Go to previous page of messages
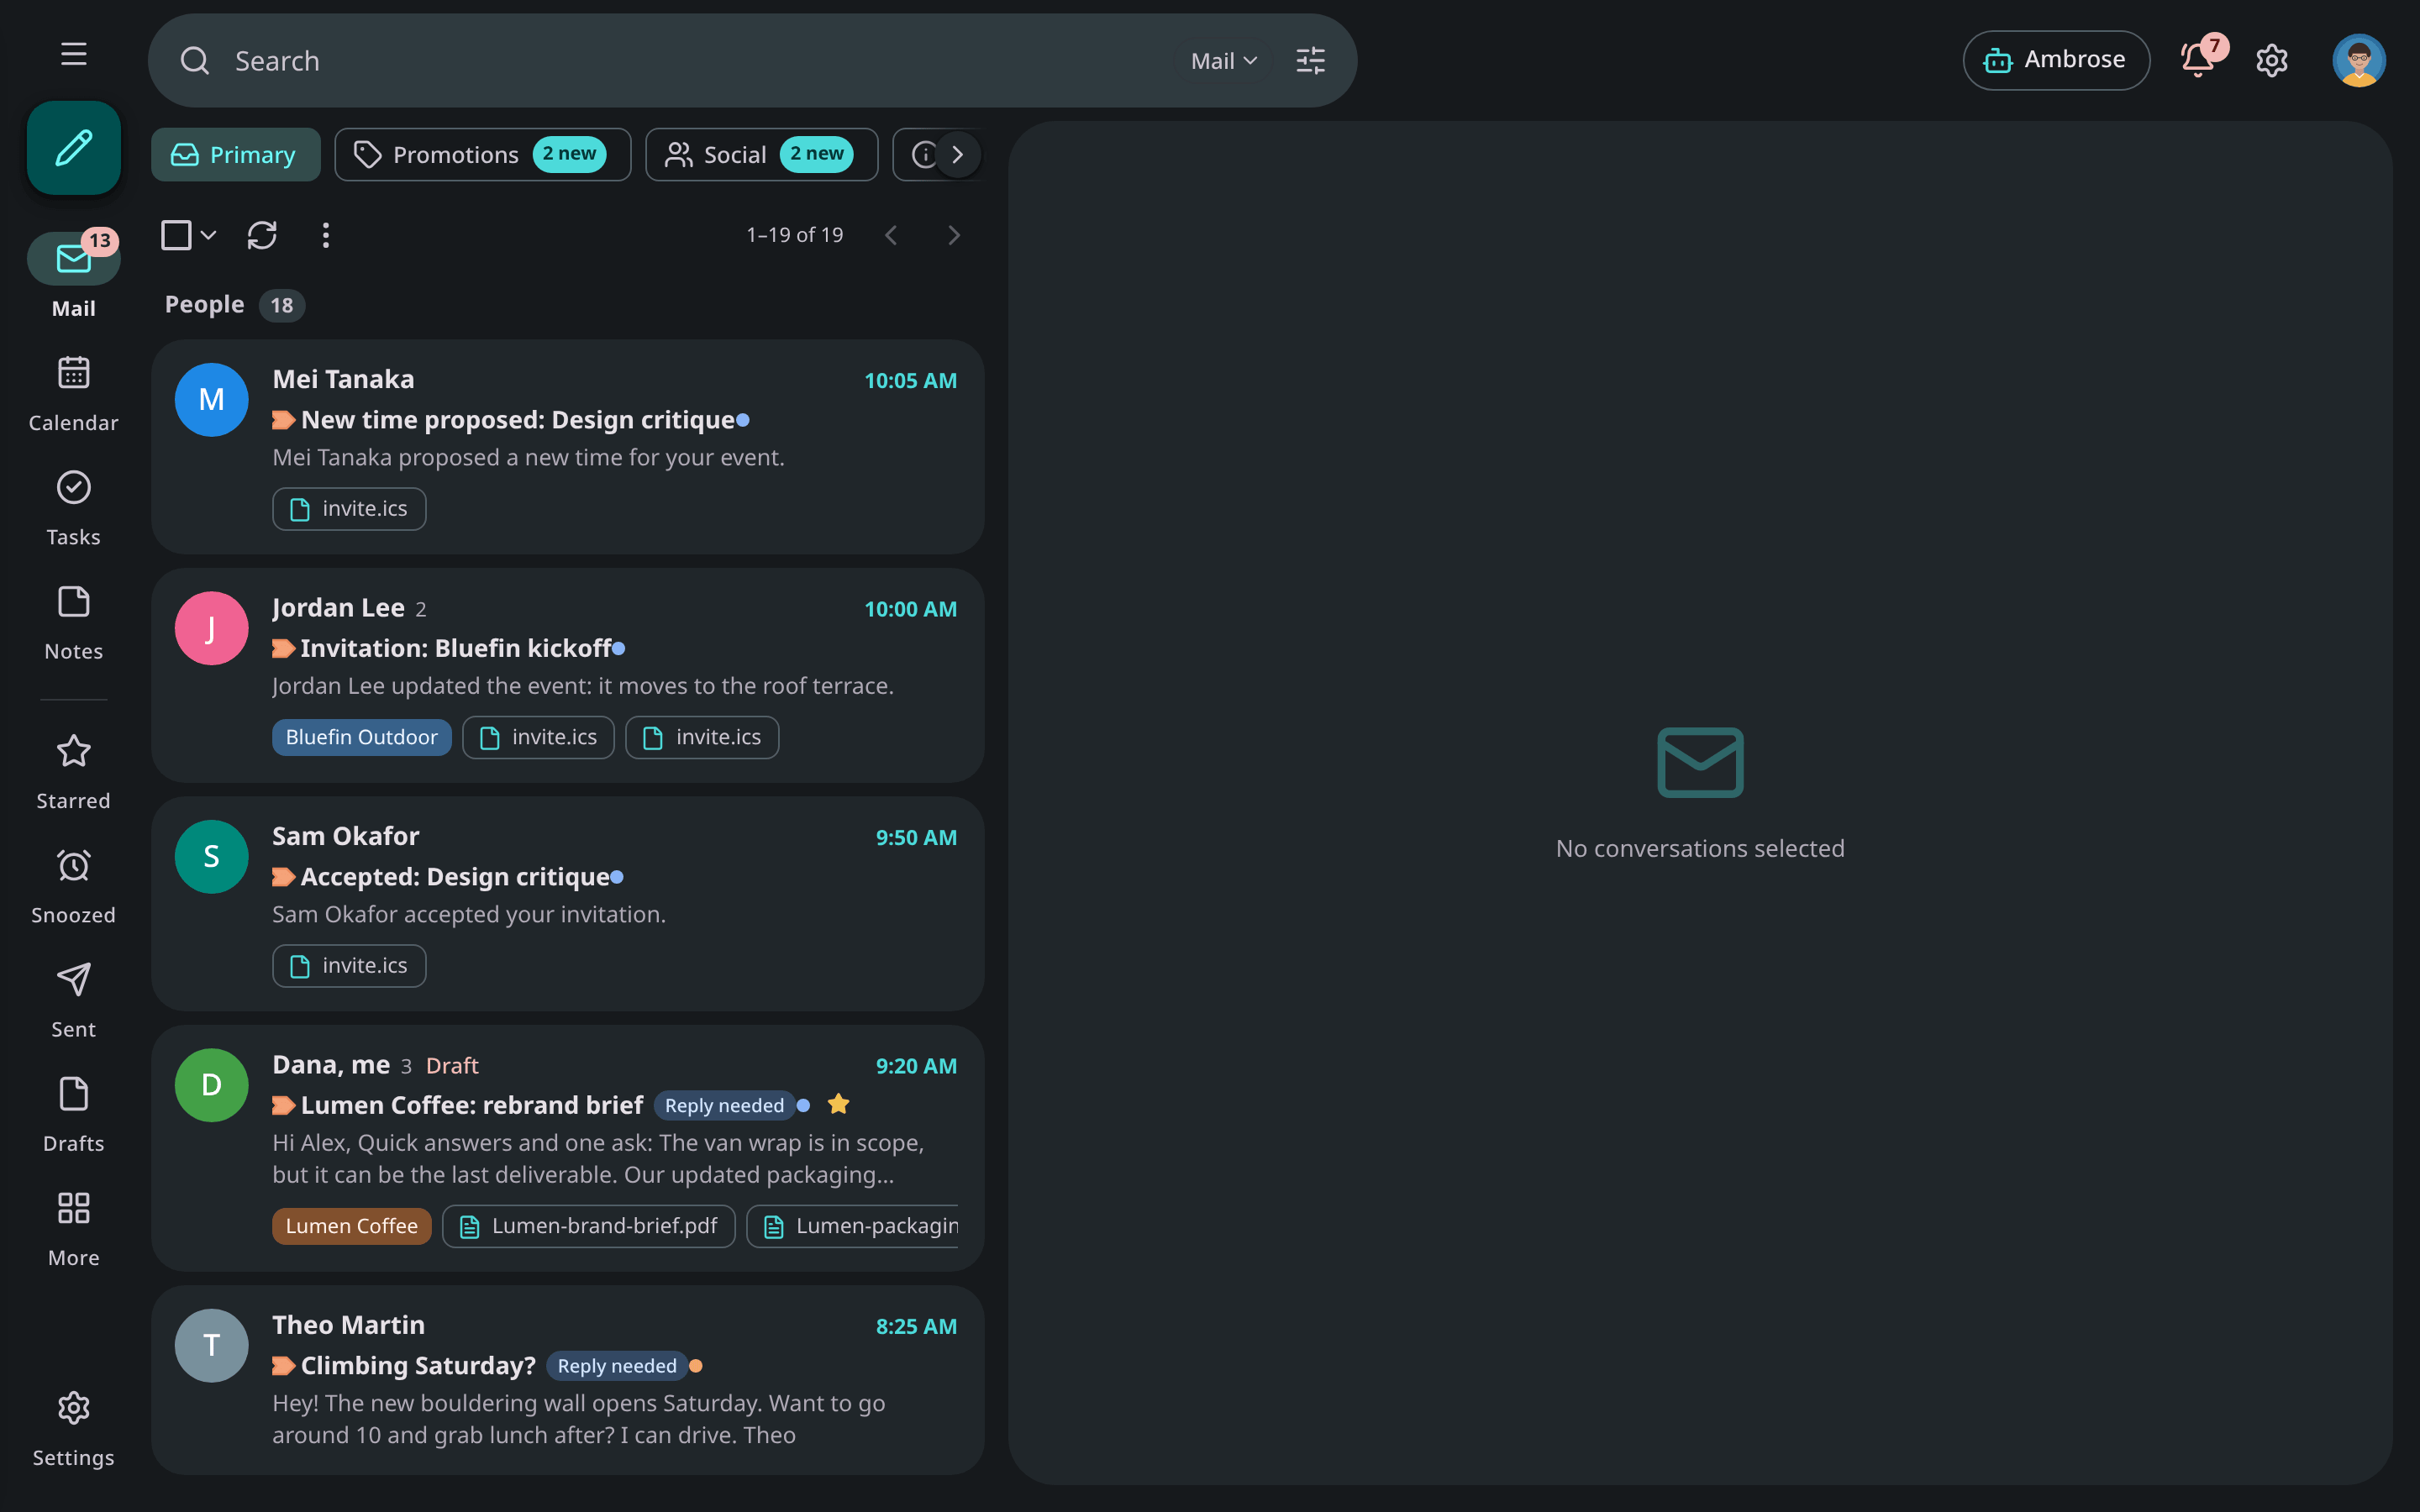This screenshot has width=2420, height=1512. coord(891,235)
